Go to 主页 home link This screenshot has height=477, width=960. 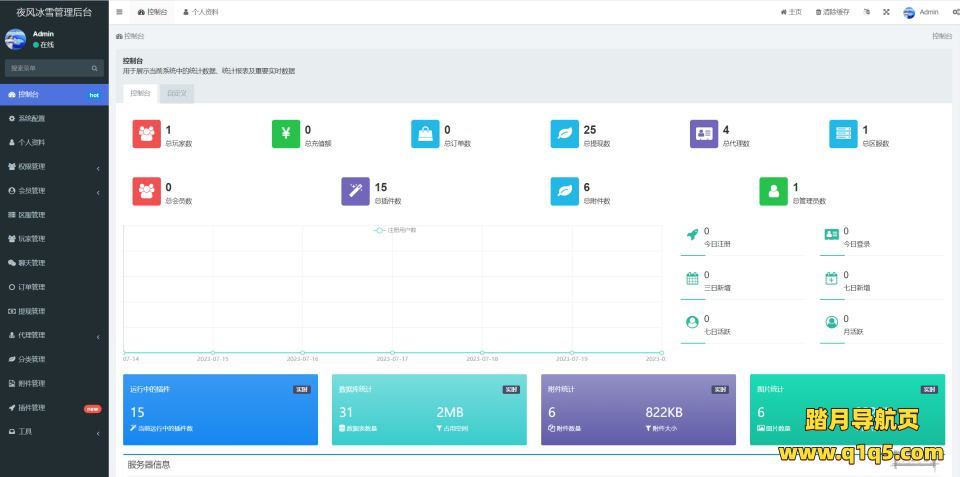[x=791, y=12]
